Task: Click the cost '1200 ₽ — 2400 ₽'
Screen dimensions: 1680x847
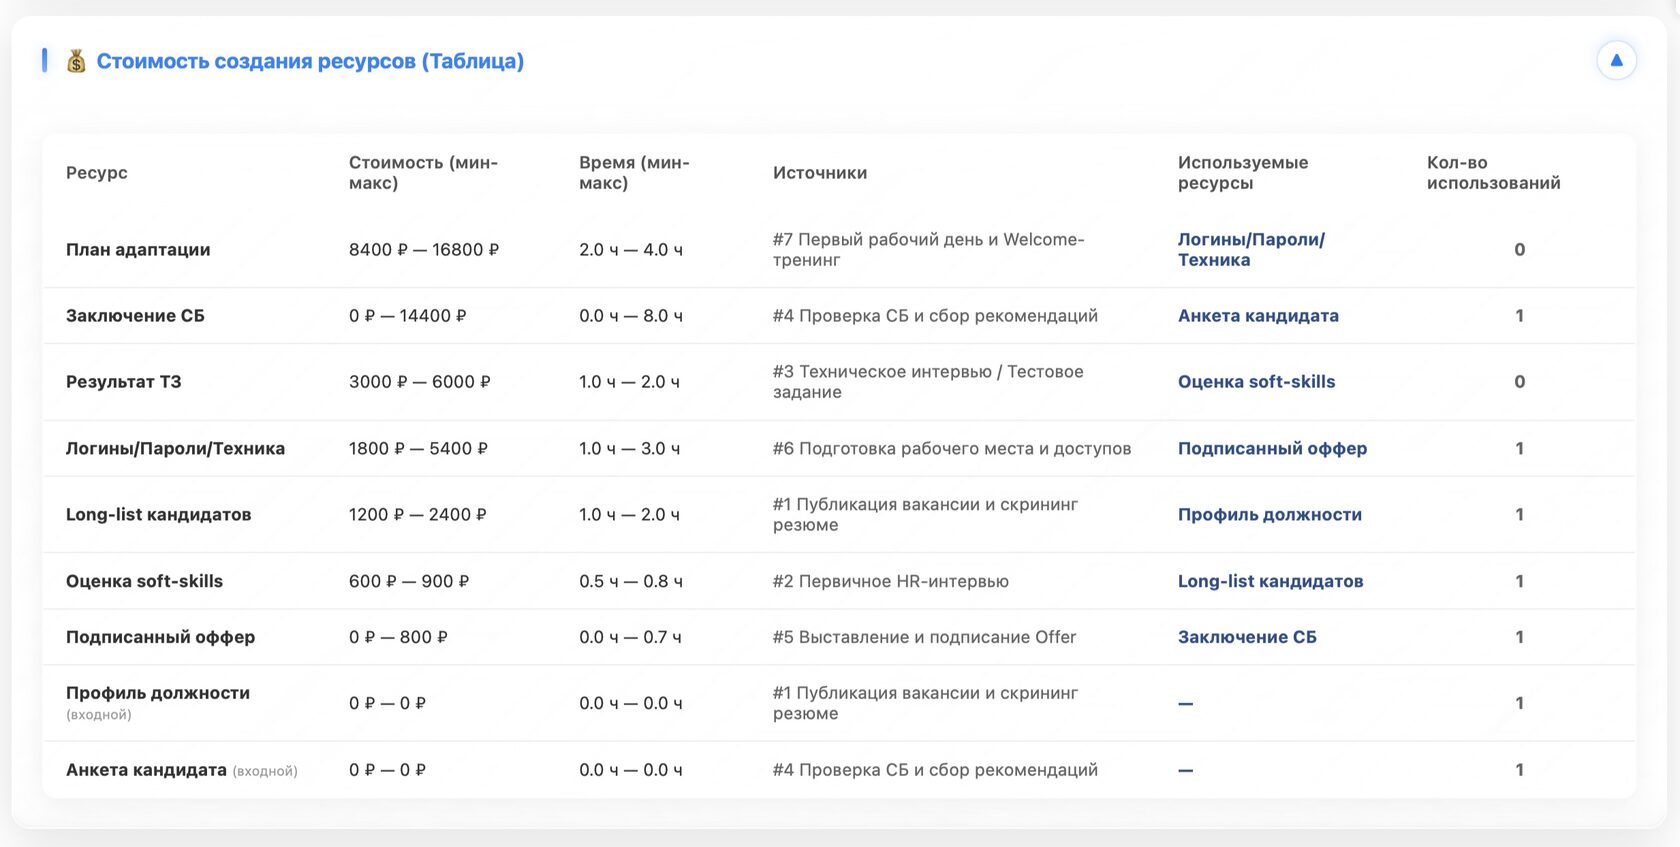Action: (x=418, y=514)
